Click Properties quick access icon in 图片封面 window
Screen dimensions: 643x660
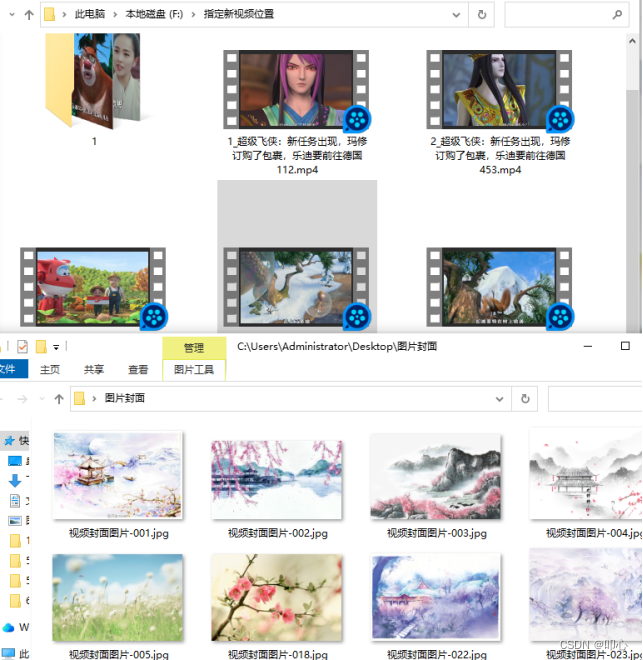click(22, 347)
